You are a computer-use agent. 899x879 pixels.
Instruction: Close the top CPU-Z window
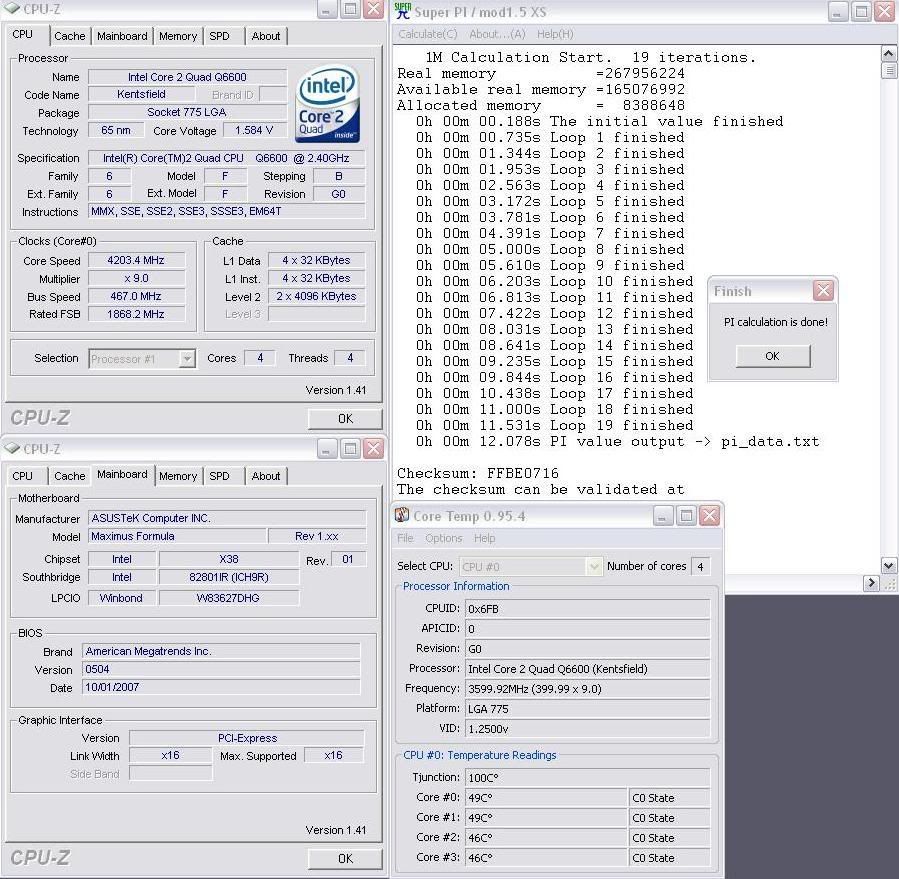point(374,9)
